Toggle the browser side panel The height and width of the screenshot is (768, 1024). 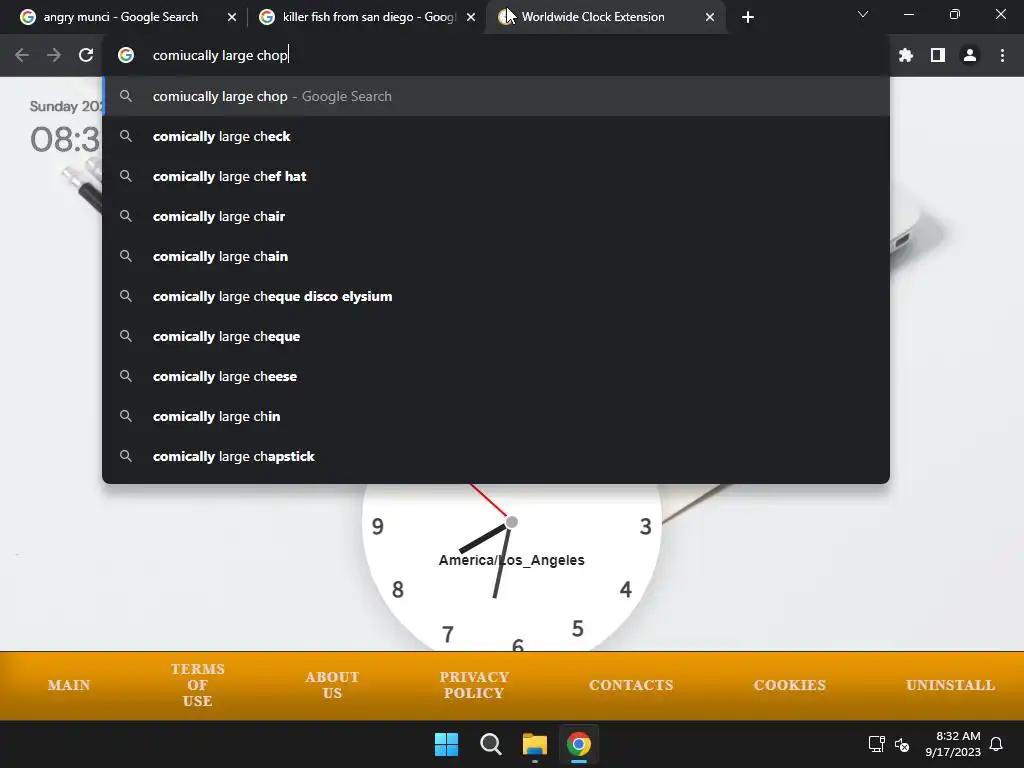click(938, 56)
